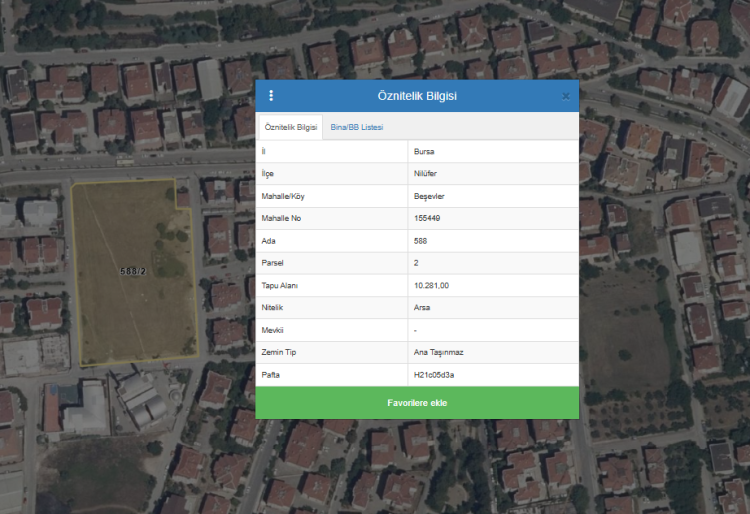Switch to the Bina/BB Listesi tab
750x514 pixels.
pyautogui.click(x=357, y=127)
